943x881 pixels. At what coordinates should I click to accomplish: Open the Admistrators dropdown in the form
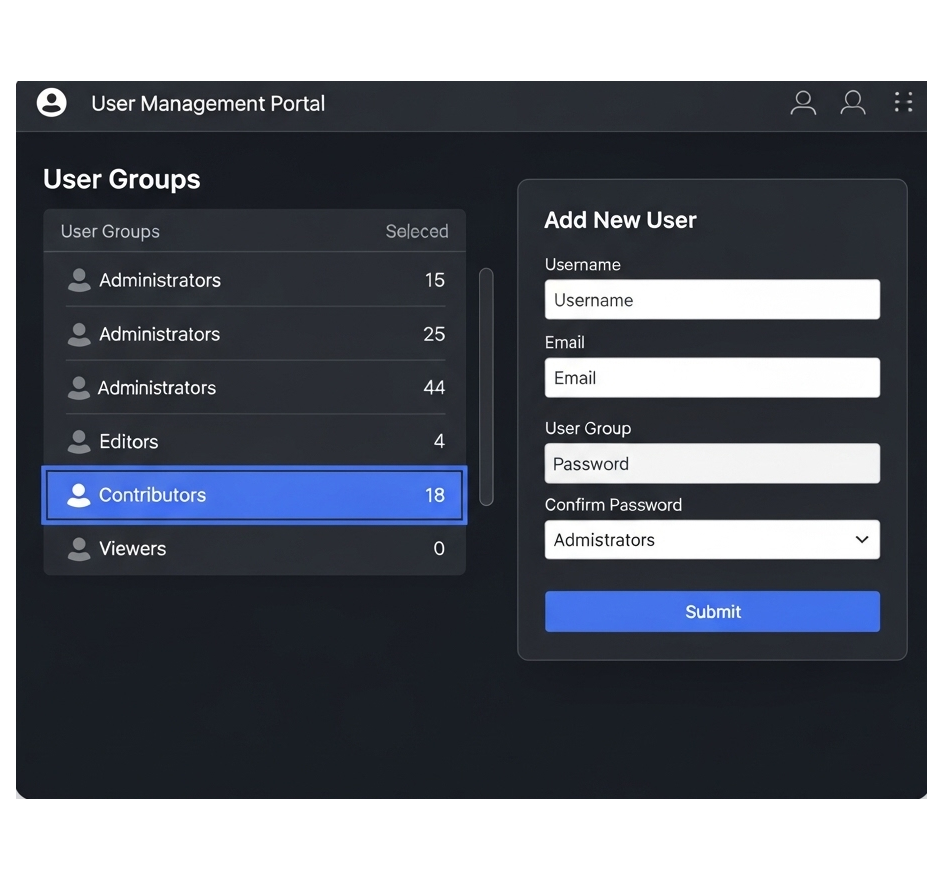coord(700,540)
